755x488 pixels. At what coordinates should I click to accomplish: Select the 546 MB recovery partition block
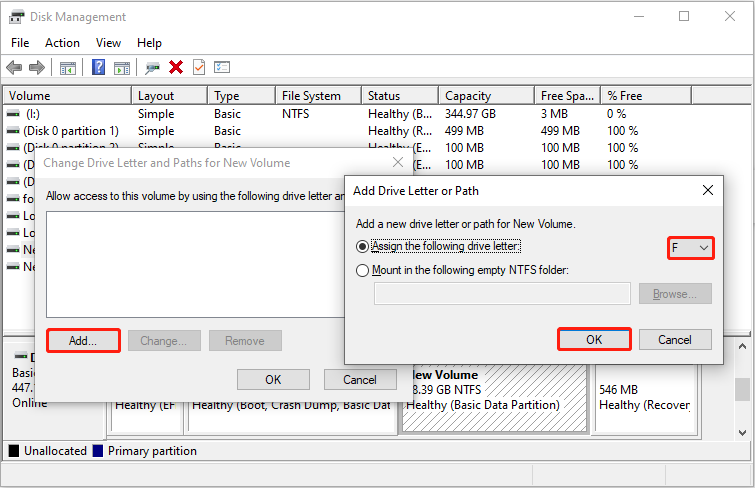tap(645, 397)
